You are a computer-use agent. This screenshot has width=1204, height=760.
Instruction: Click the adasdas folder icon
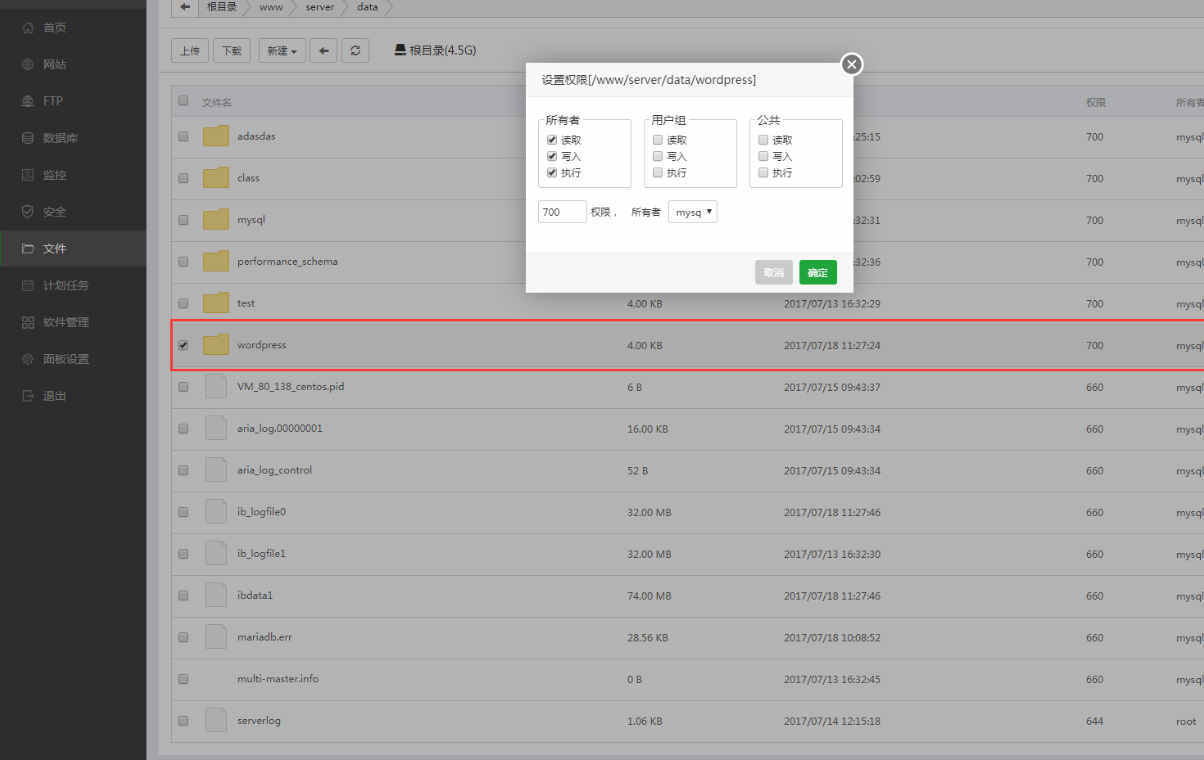pos(216,137)
